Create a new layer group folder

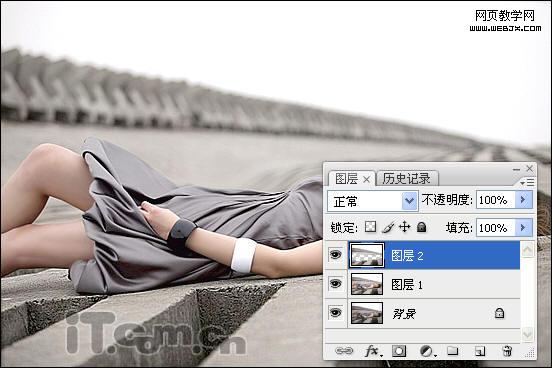(x=453, y=351)
